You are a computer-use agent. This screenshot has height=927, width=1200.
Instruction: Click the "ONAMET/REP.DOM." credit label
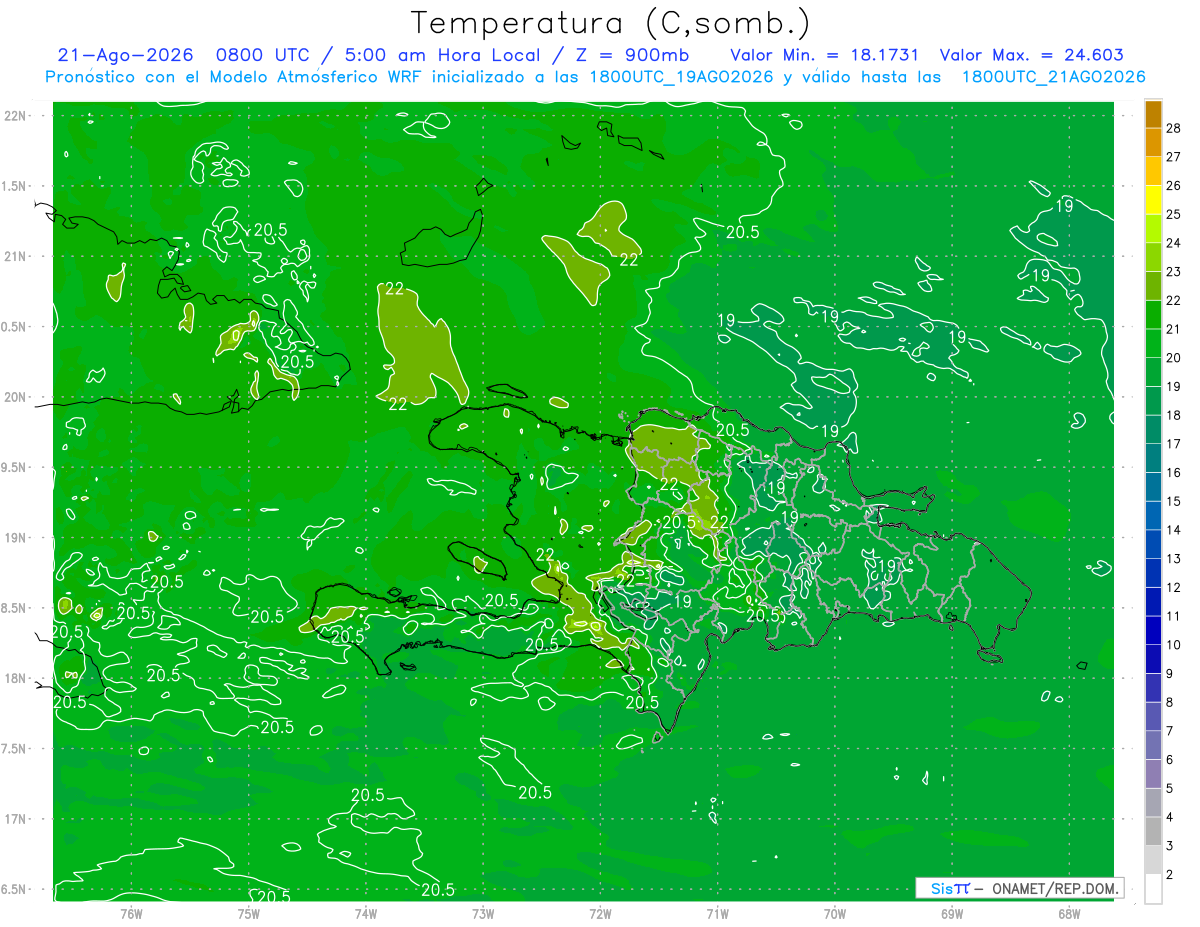(x=1056, y=888)
